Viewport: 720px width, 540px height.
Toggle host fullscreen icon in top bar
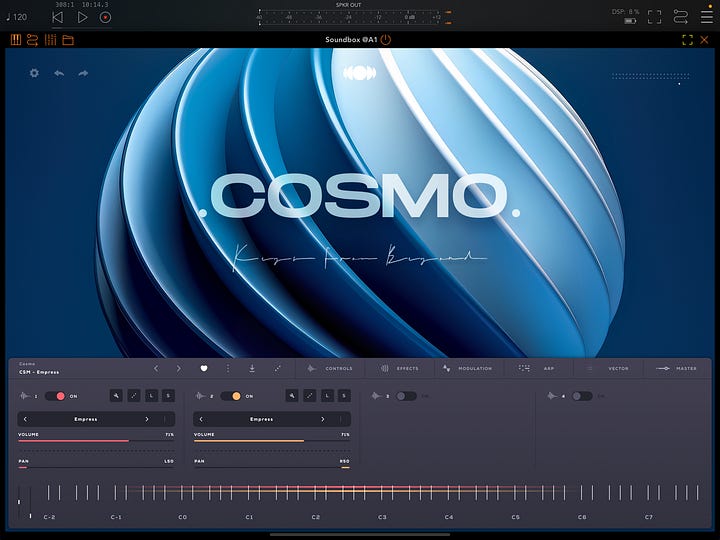click(x=654, y=17)
